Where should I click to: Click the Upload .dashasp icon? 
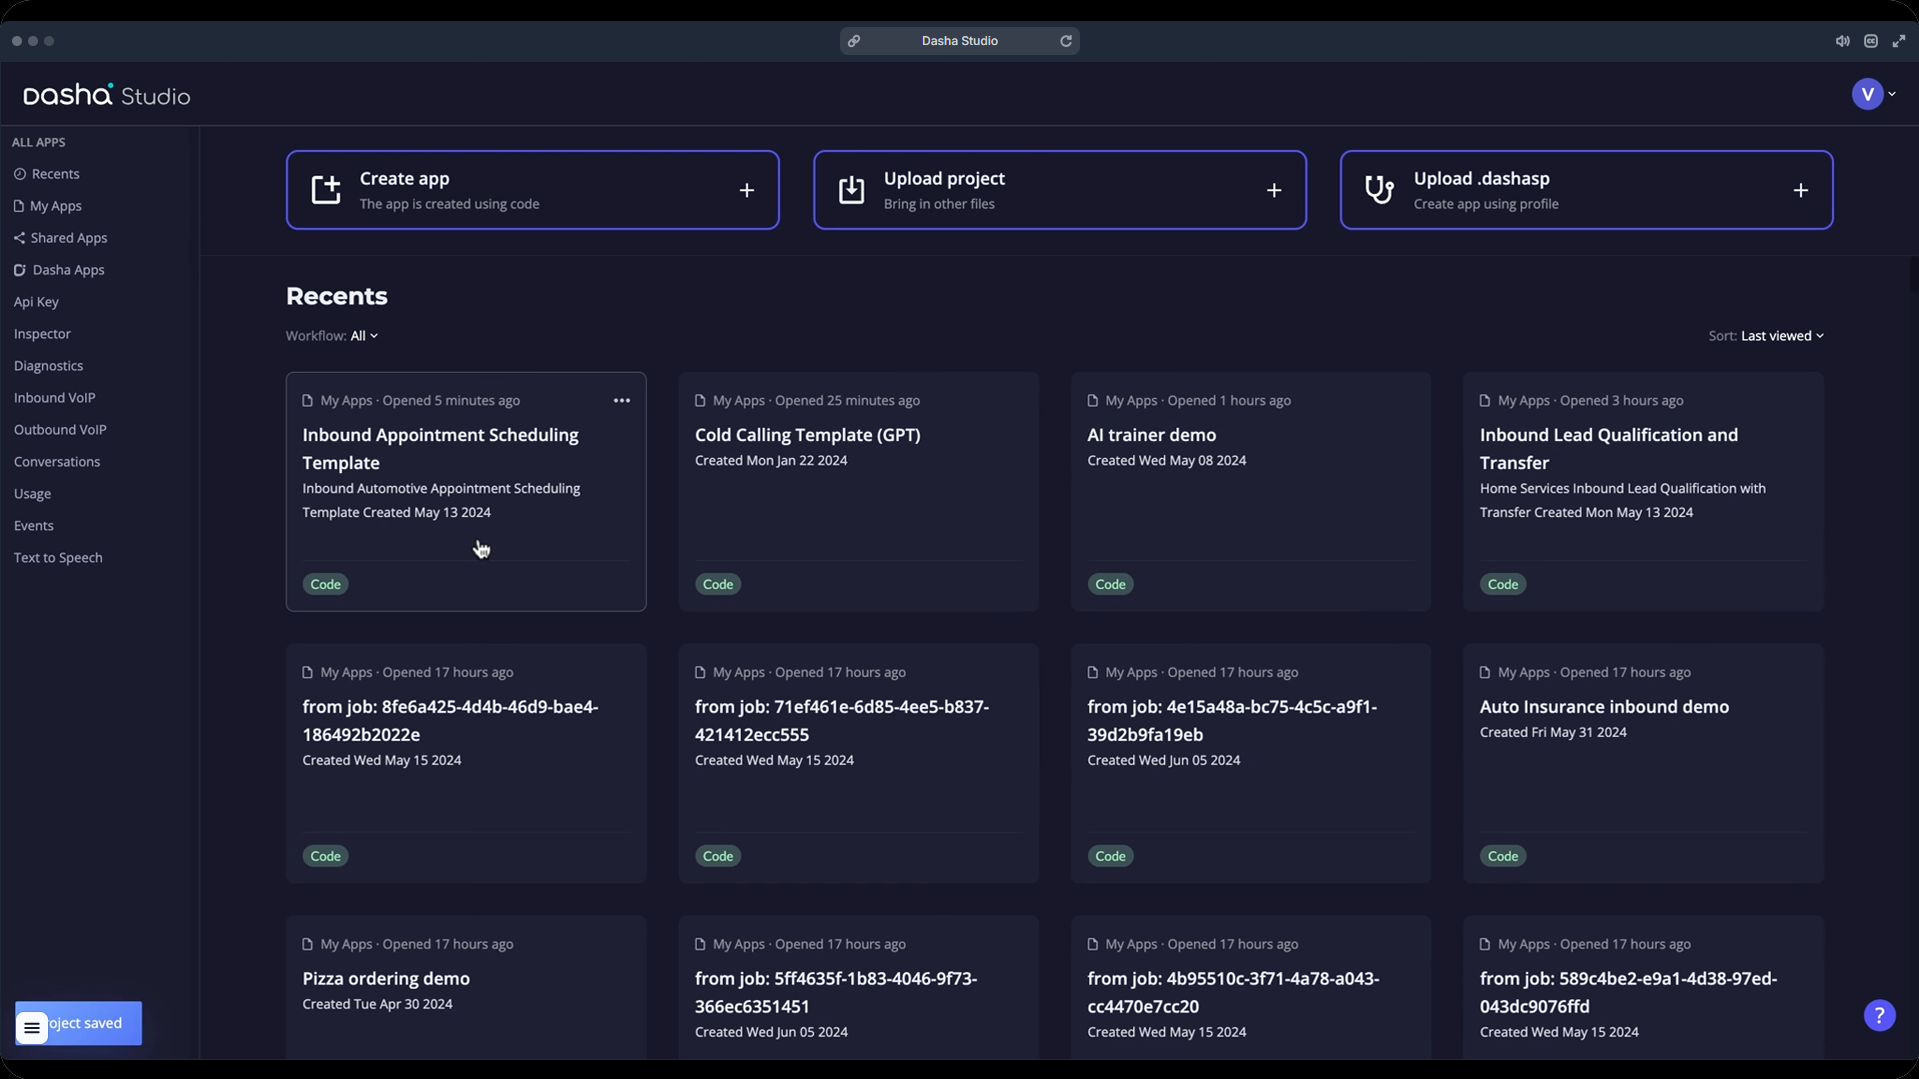1378,189
